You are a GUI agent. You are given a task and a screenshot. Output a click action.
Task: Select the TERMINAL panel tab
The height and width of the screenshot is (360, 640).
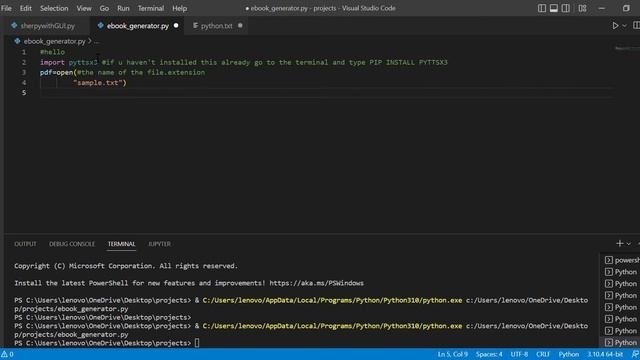click(121, 244)
